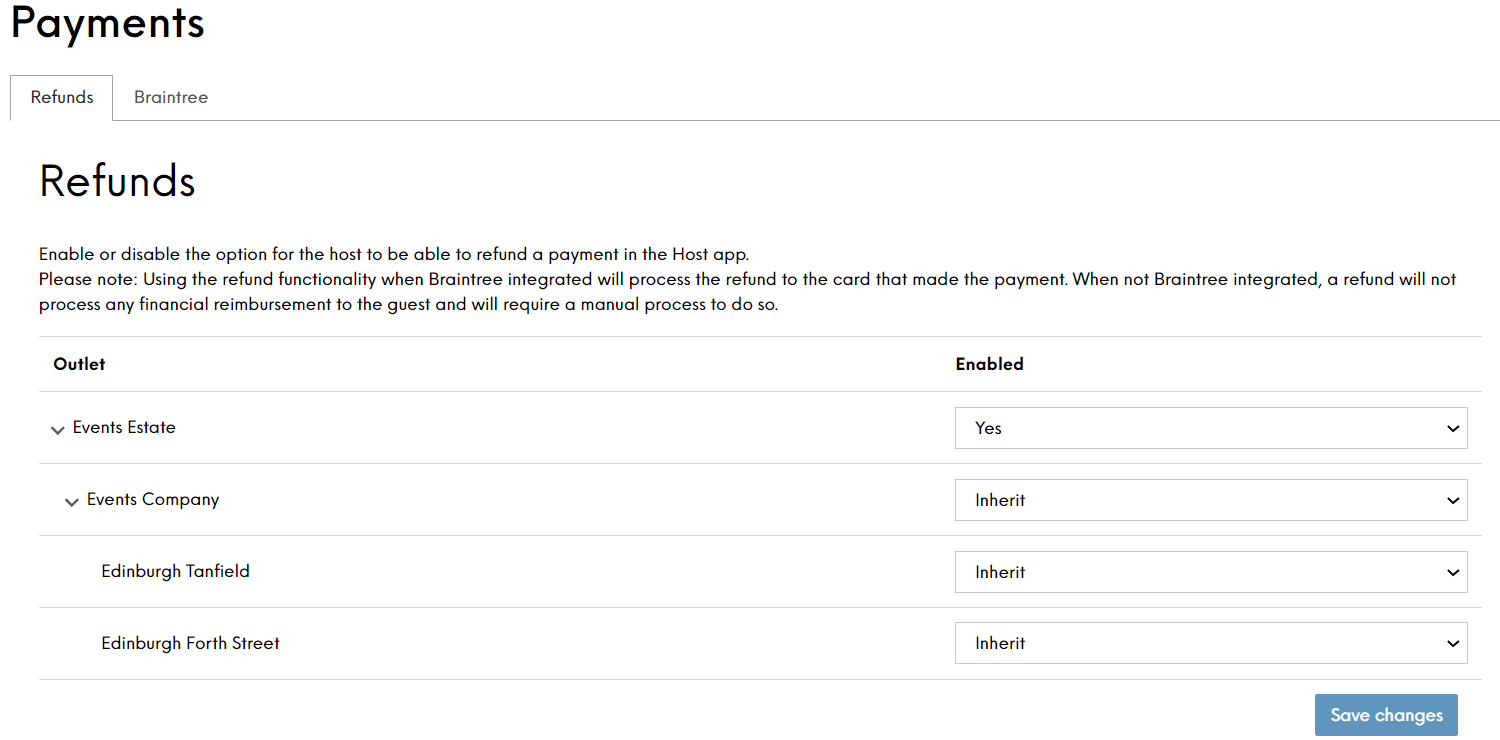Collapse the Events Company chevron

[72, 501]
